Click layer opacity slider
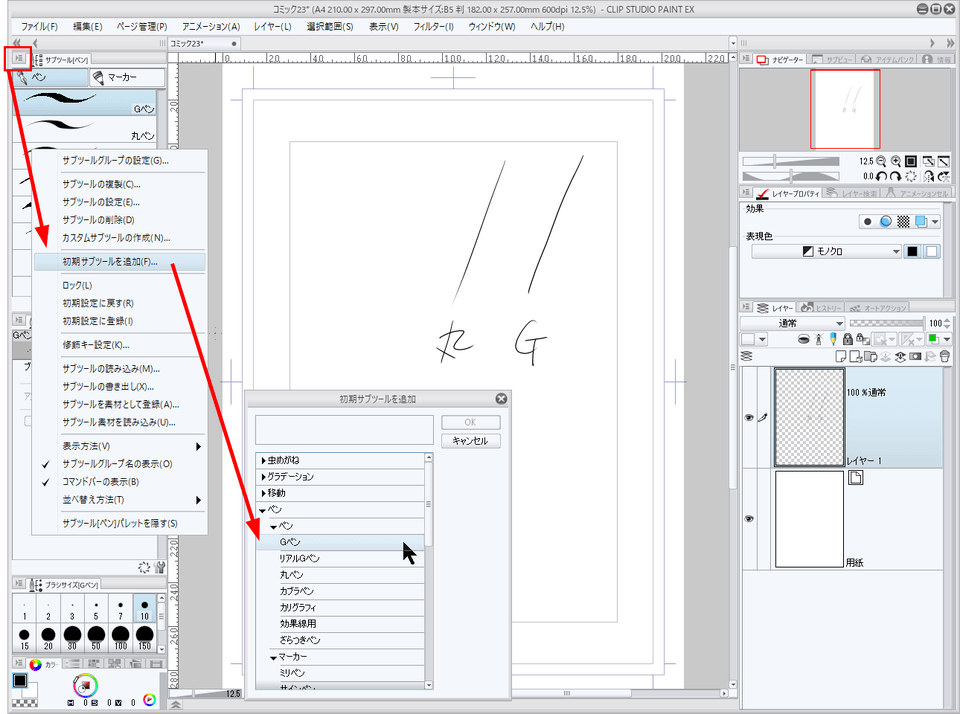Screen dimensions: 960x714 [887, 323]
